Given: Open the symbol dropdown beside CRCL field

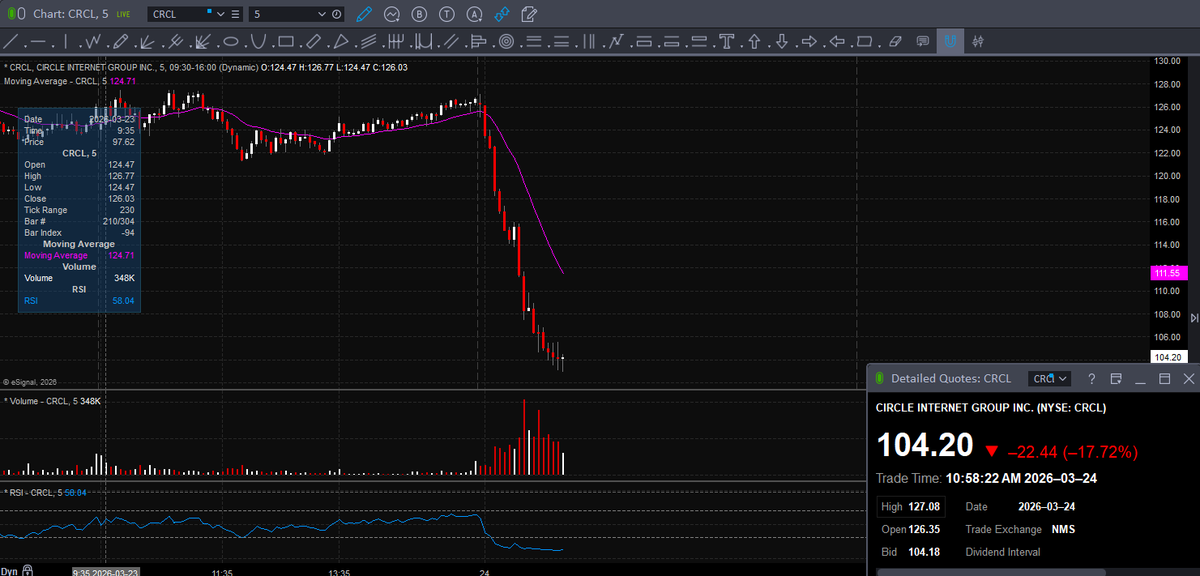Looking at the screenshot, I should coord(221,14).
